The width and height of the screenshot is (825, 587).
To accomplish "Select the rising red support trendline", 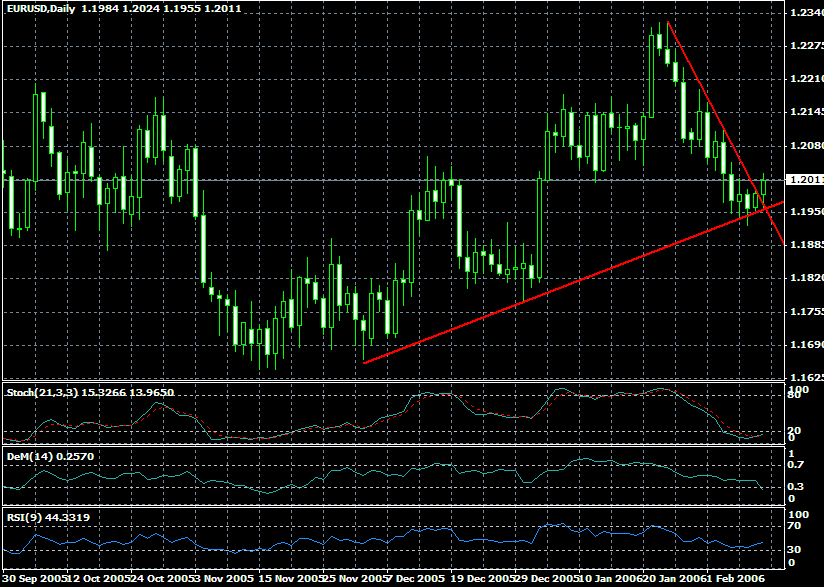I will pyautogui.click(x=574, y=282).
